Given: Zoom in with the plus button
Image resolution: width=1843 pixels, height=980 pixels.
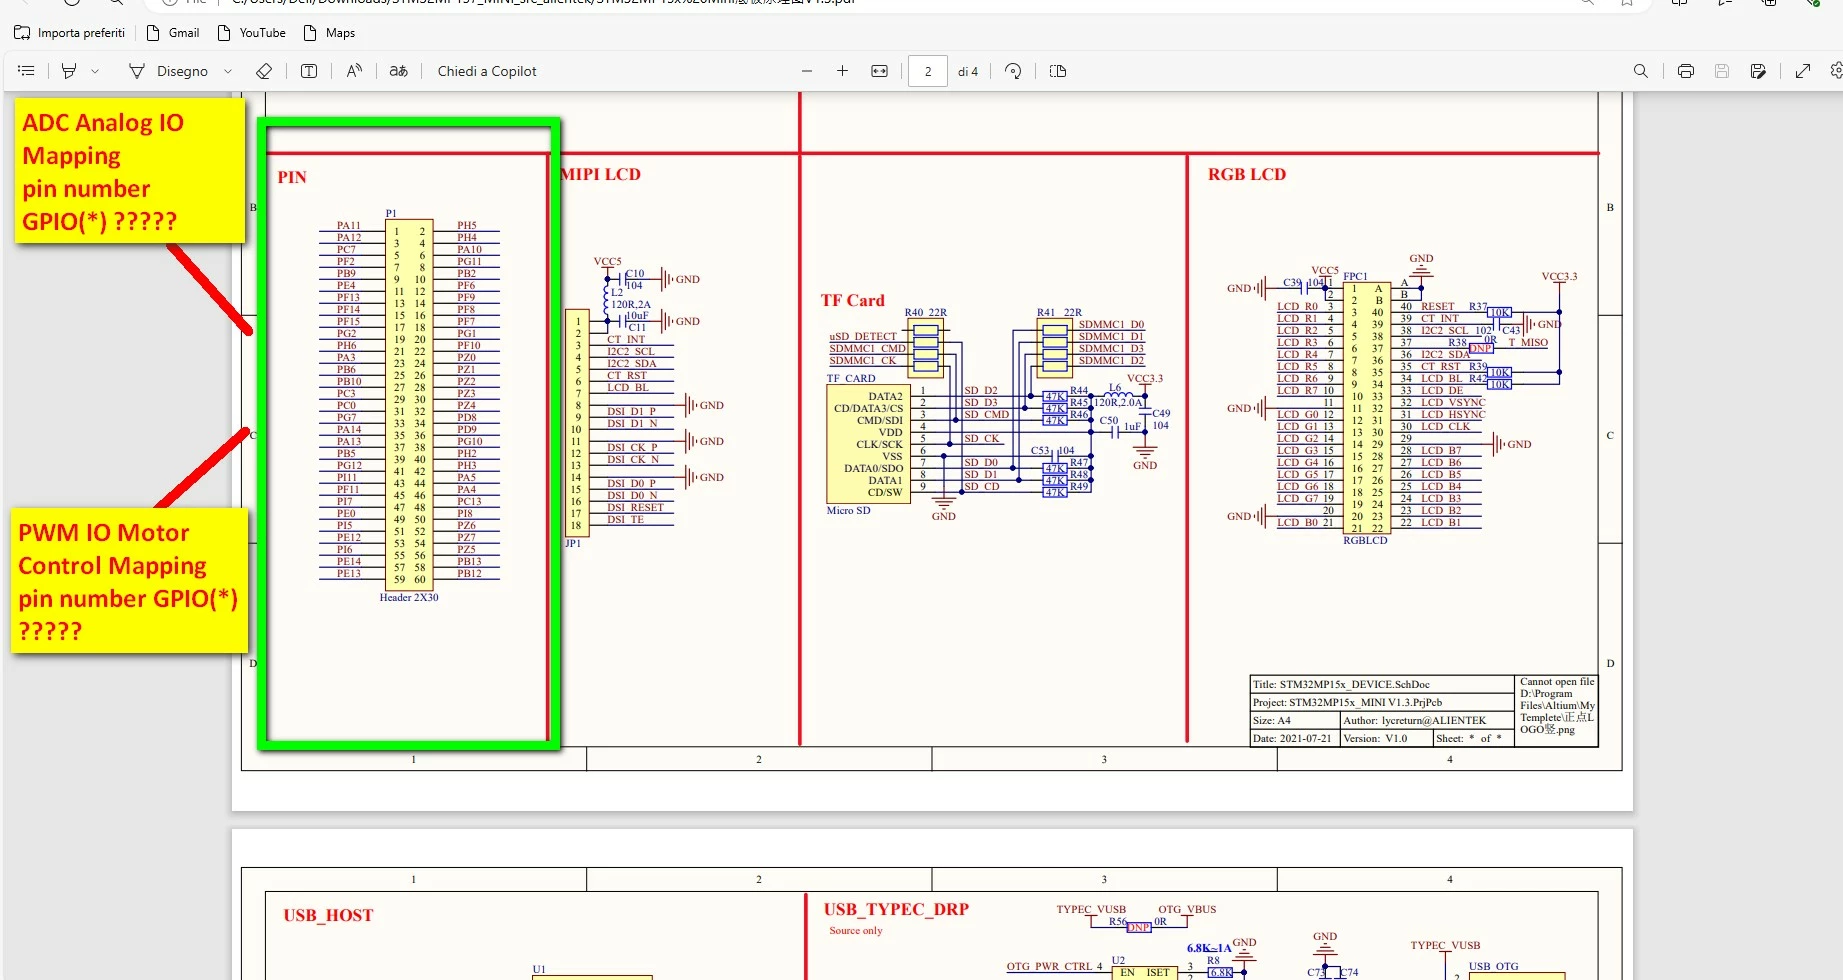Looking at the screenshot, I should point(842,71).
